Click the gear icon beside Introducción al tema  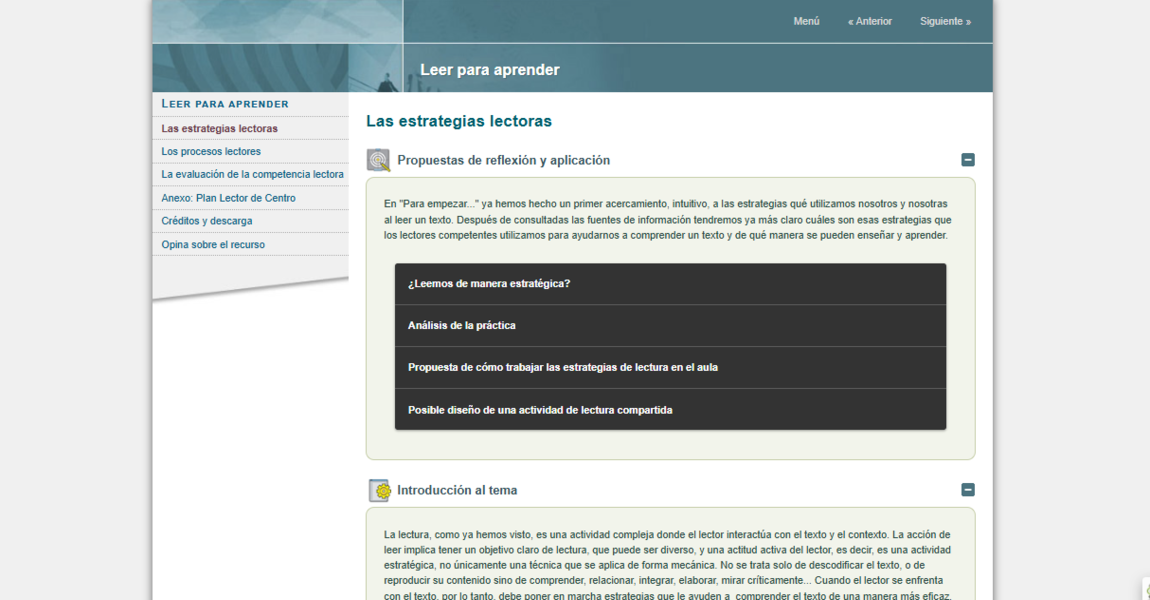click(x=379, y=490)
